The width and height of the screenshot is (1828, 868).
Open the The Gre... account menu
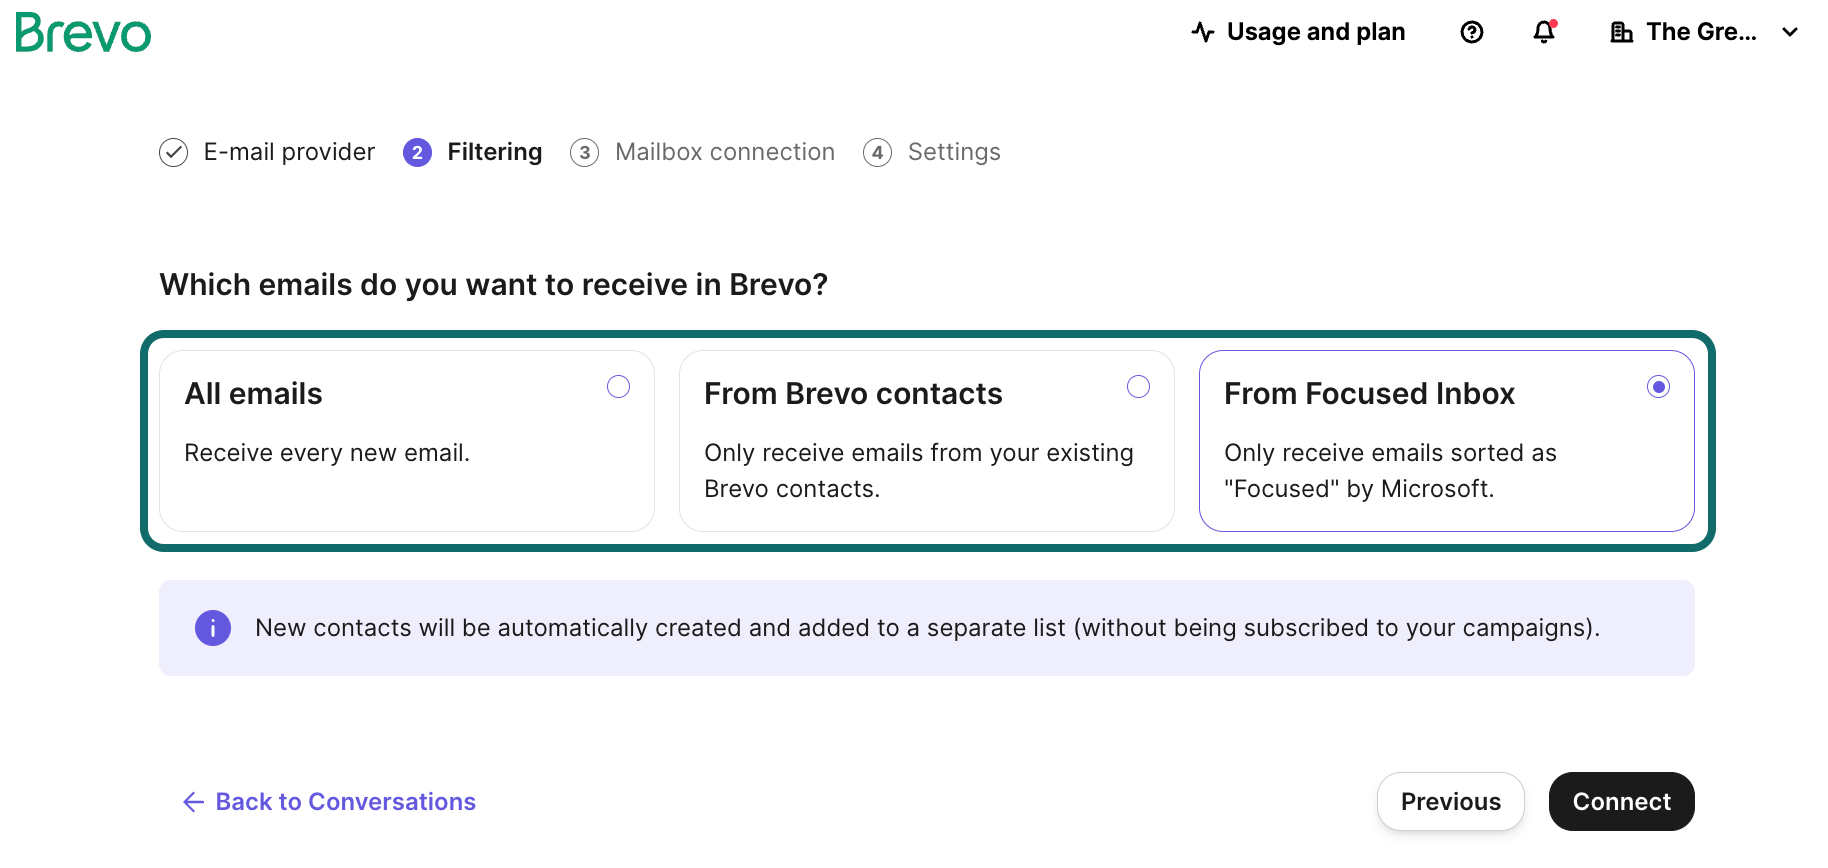(x=1701, y=32)
